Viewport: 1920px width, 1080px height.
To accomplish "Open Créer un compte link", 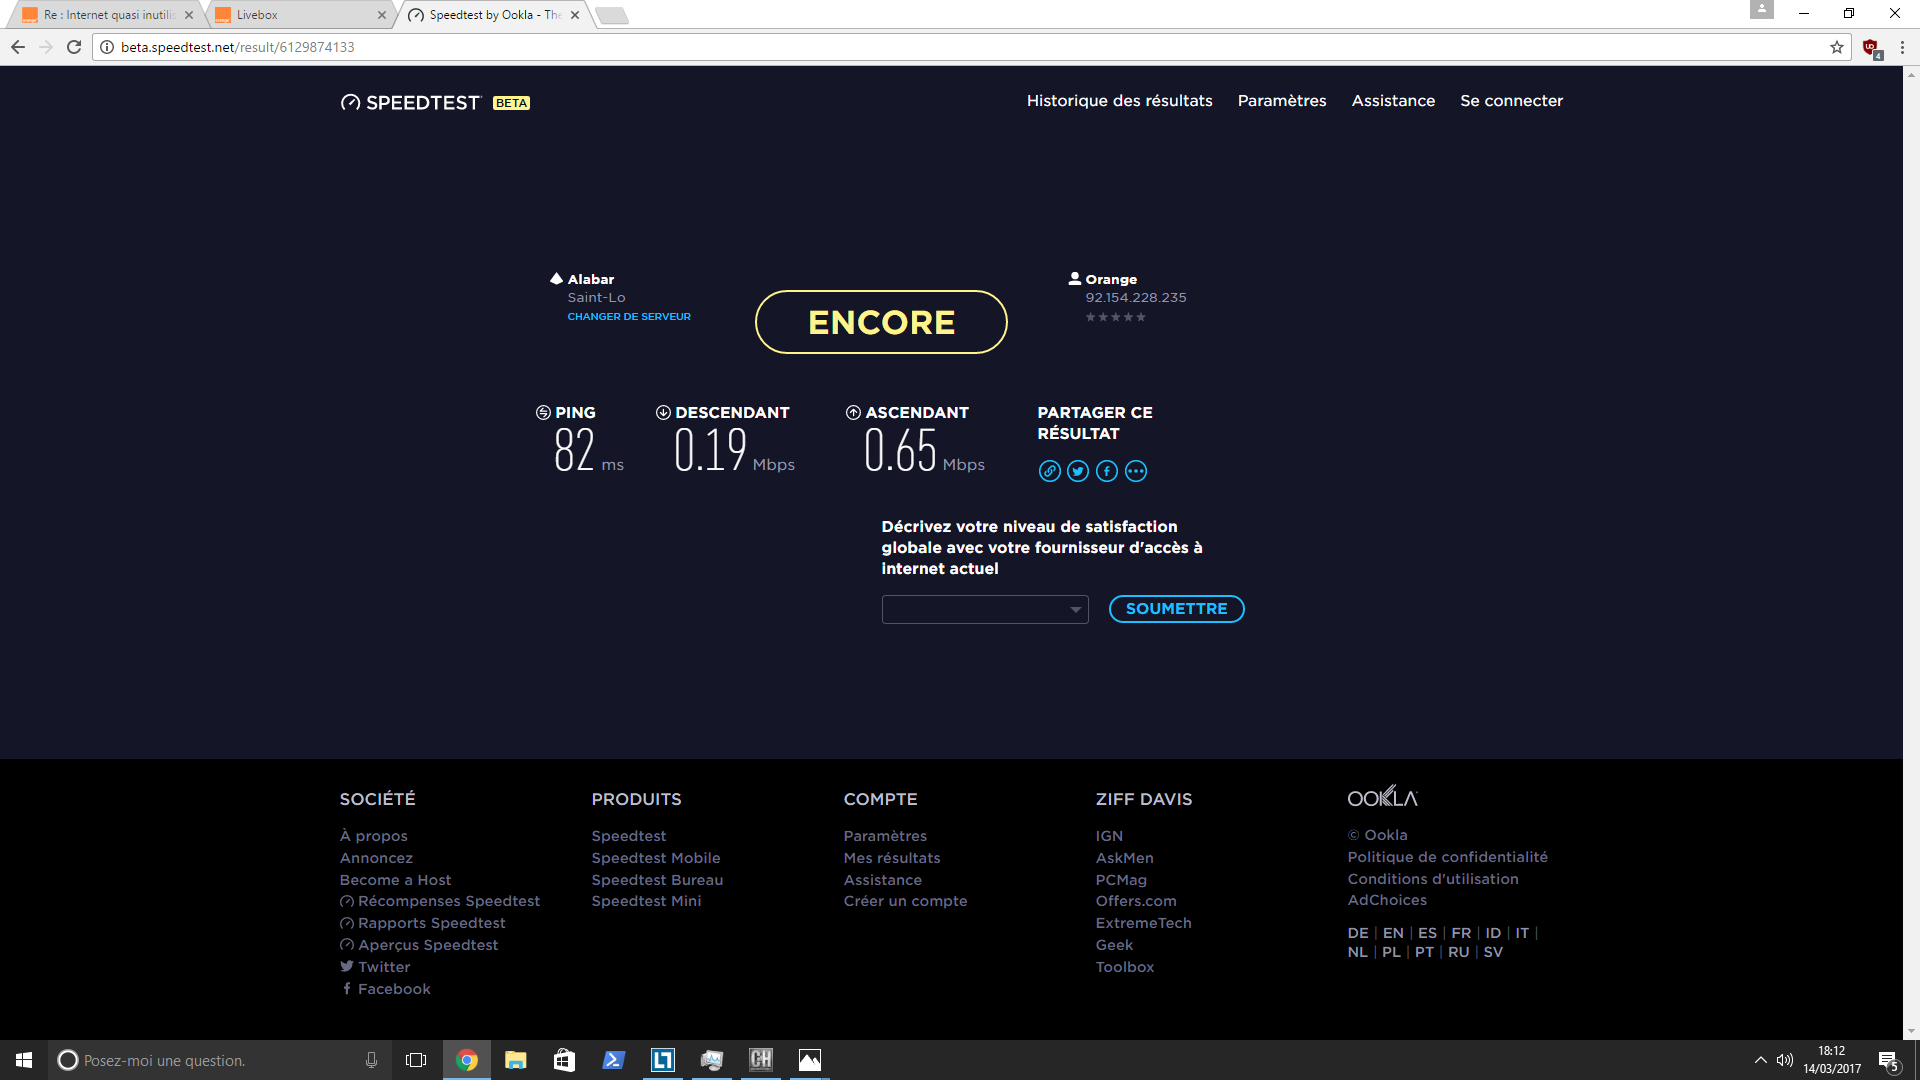I will (905, 900).
